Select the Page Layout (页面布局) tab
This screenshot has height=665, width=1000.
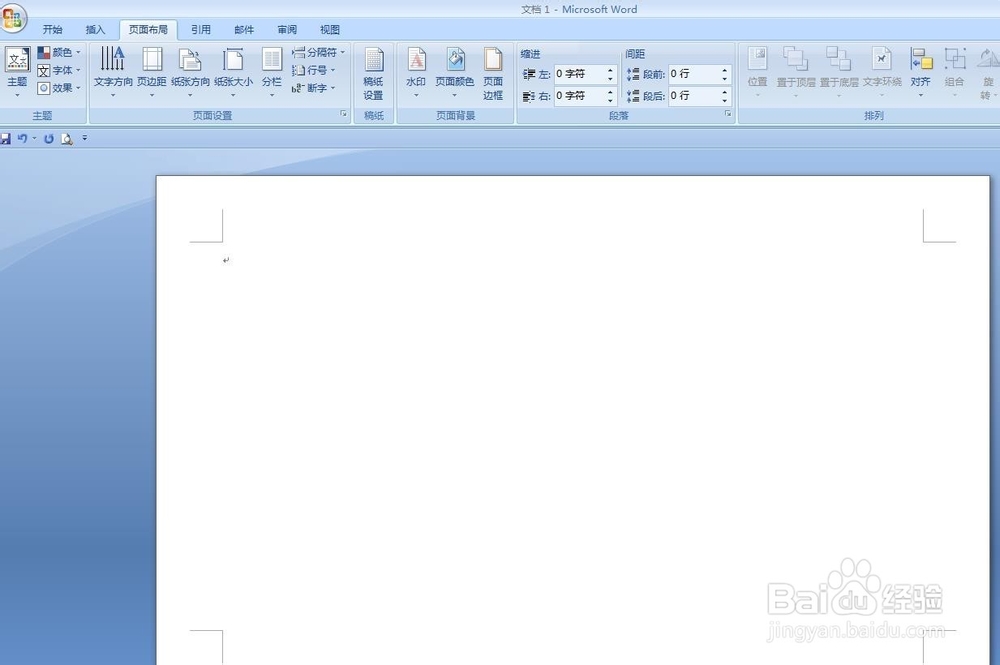click(x=148, y=29)
